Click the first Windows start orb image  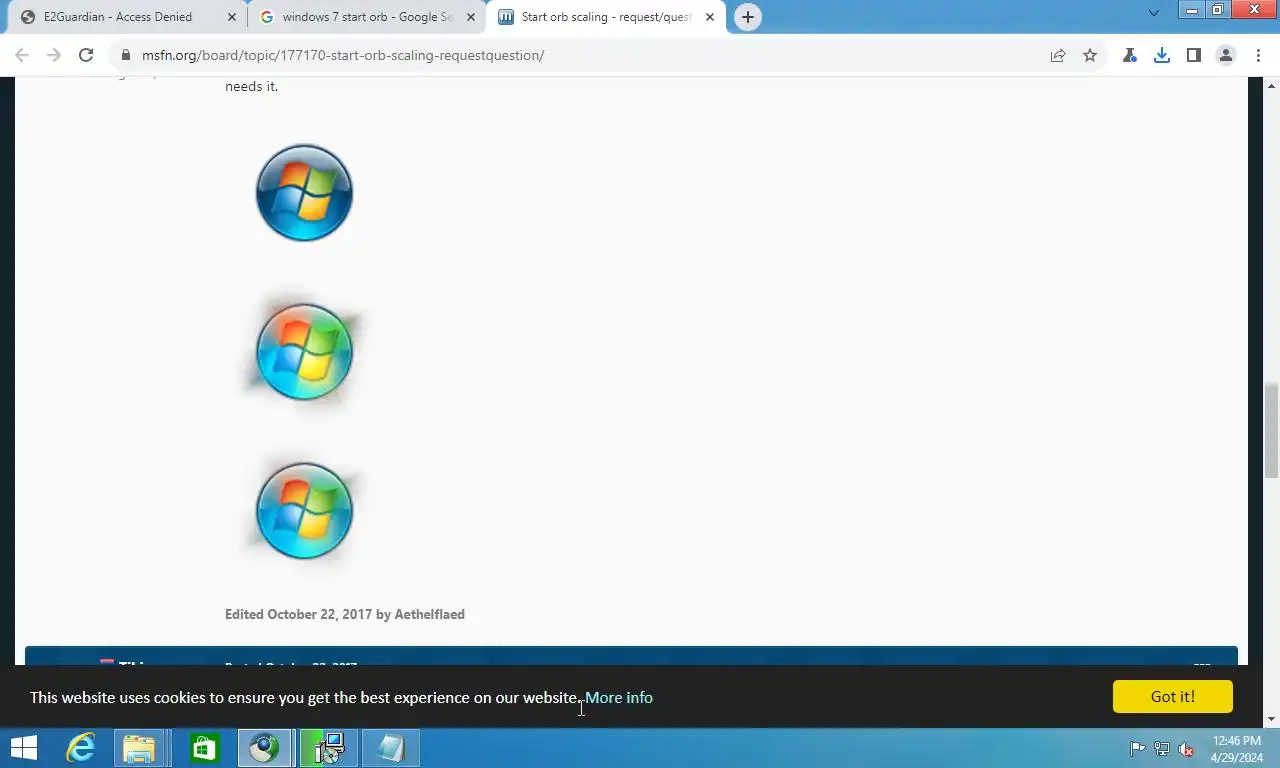[x=304, y=192]
